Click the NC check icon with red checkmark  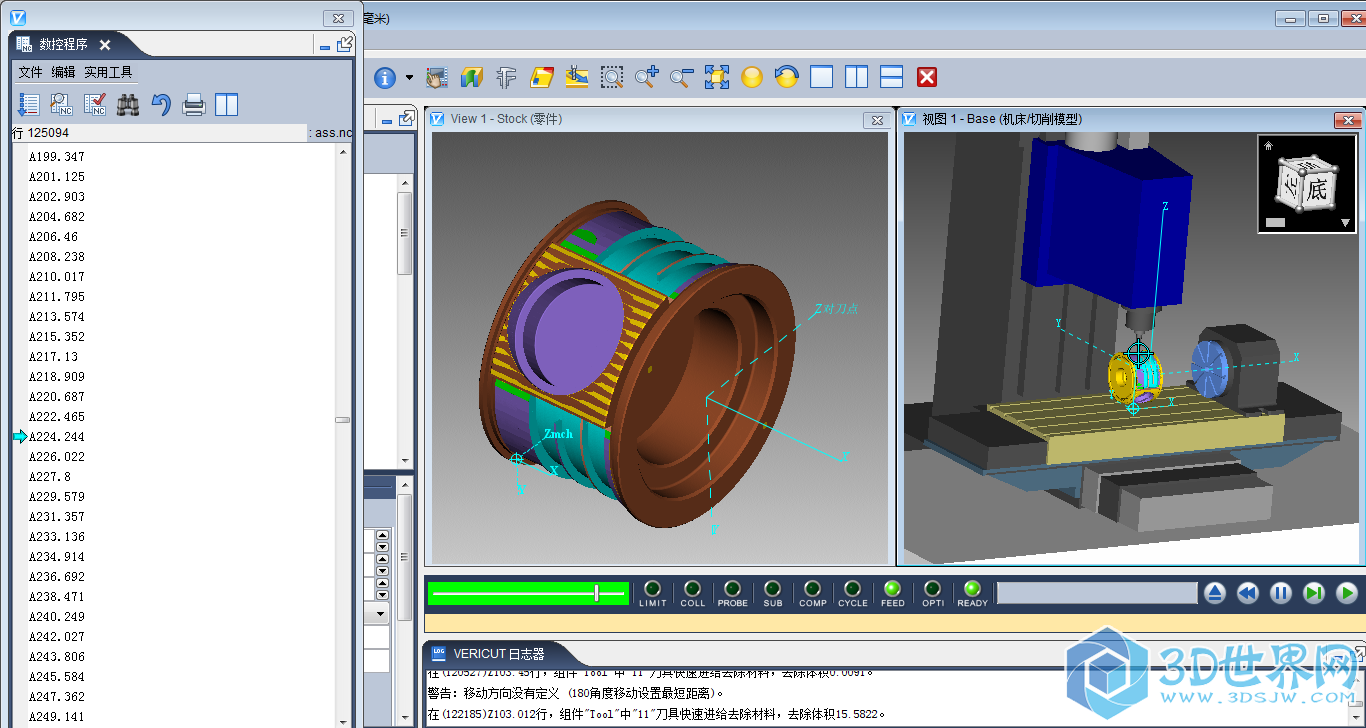[95, 104]
